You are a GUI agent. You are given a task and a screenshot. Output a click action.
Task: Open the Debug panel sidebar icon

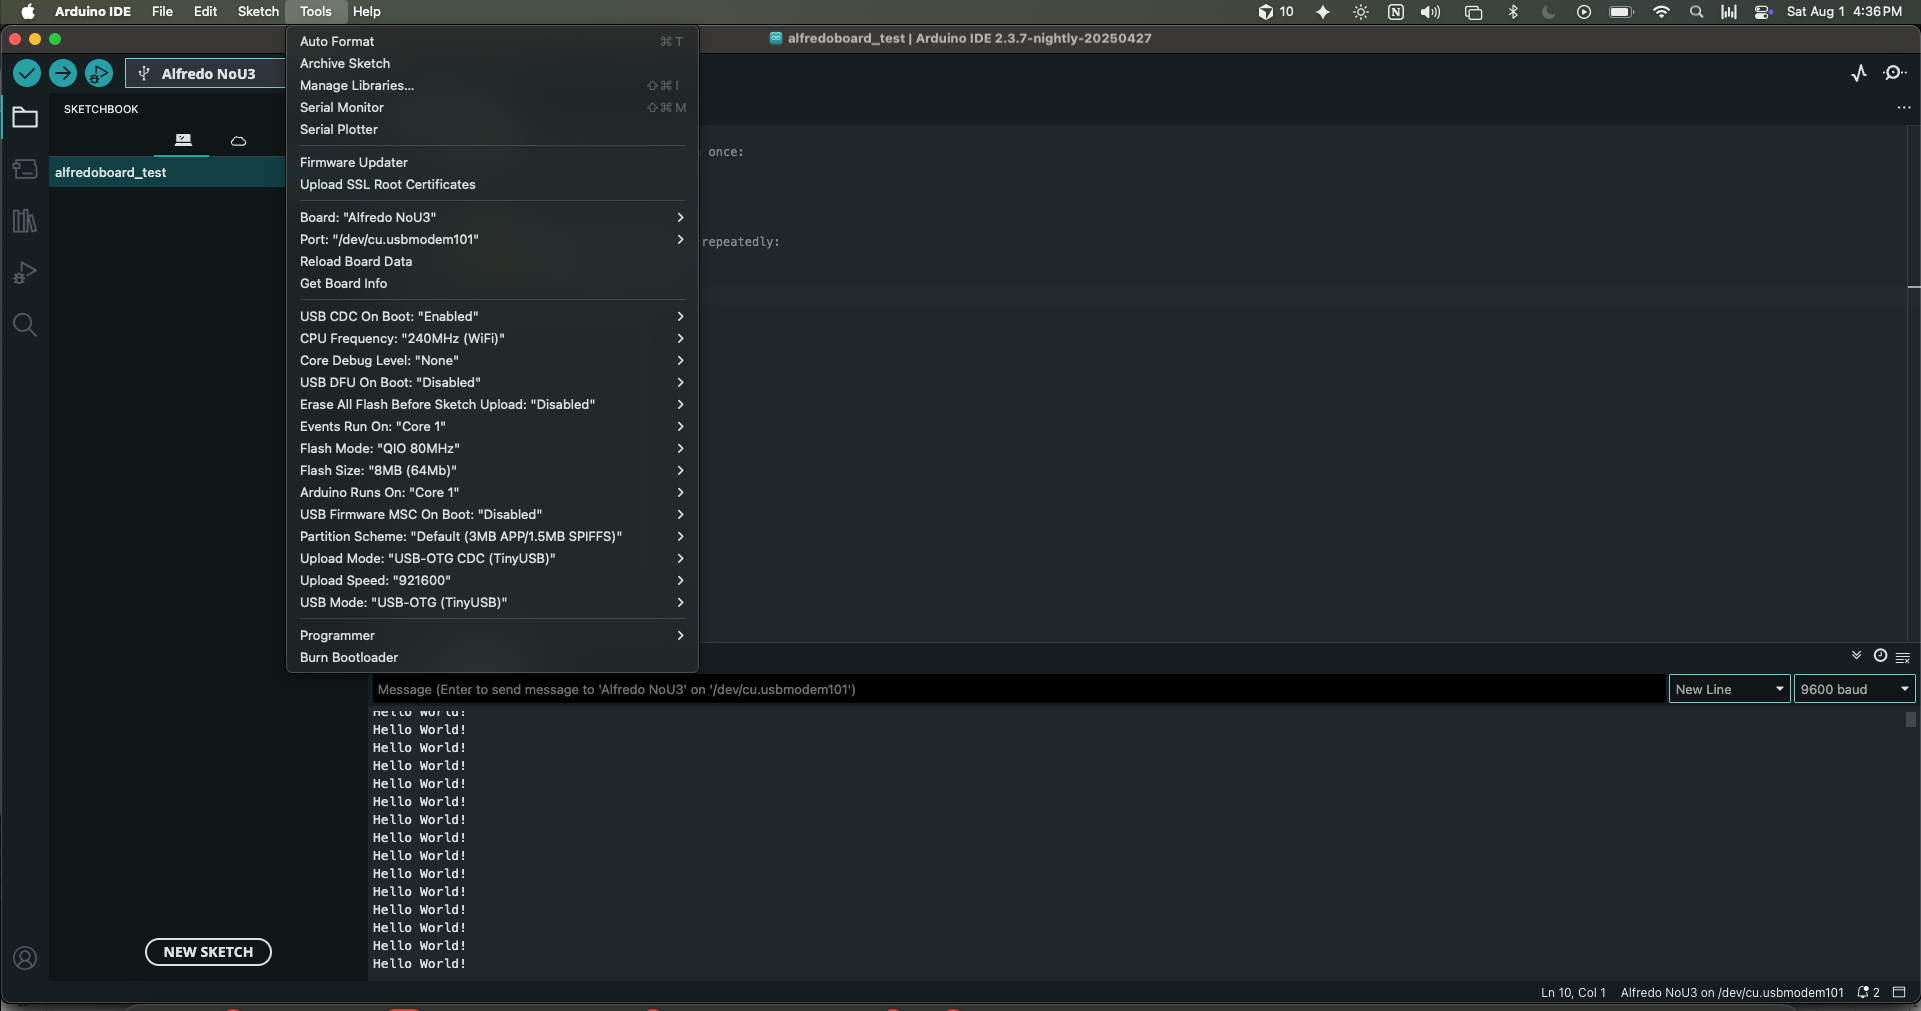click(25, 273)
